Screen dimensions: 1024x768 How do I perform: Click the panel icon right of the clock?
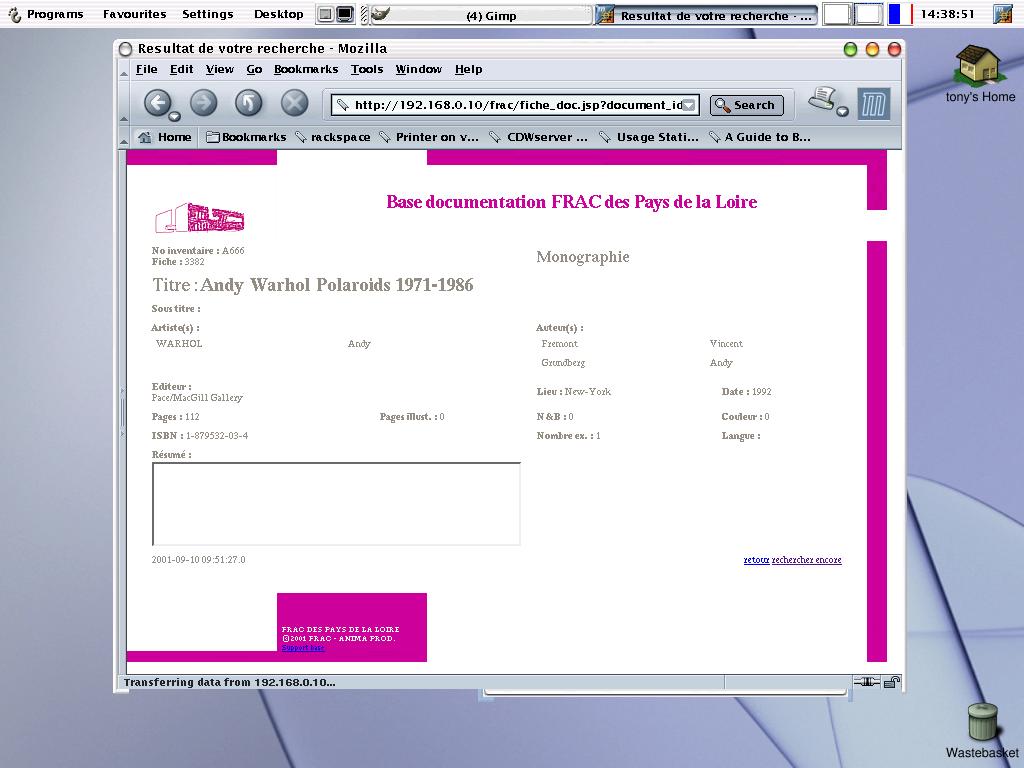tap(1002, 14)
